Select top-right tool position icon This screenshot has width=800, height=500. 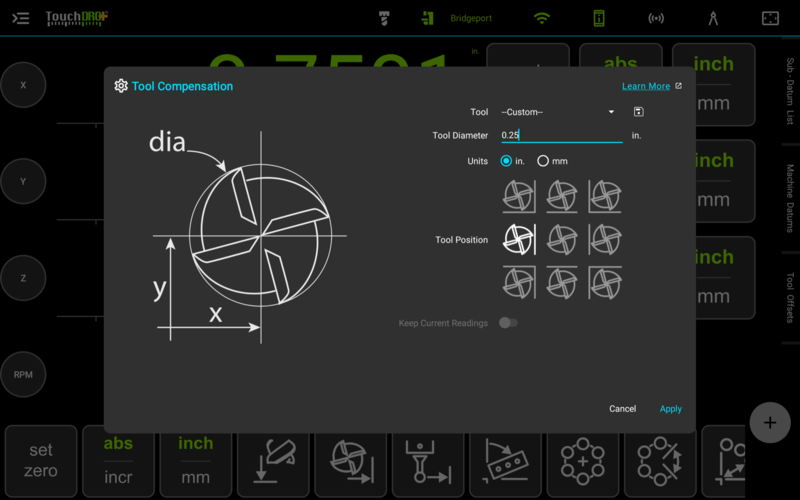click(605, 196)
